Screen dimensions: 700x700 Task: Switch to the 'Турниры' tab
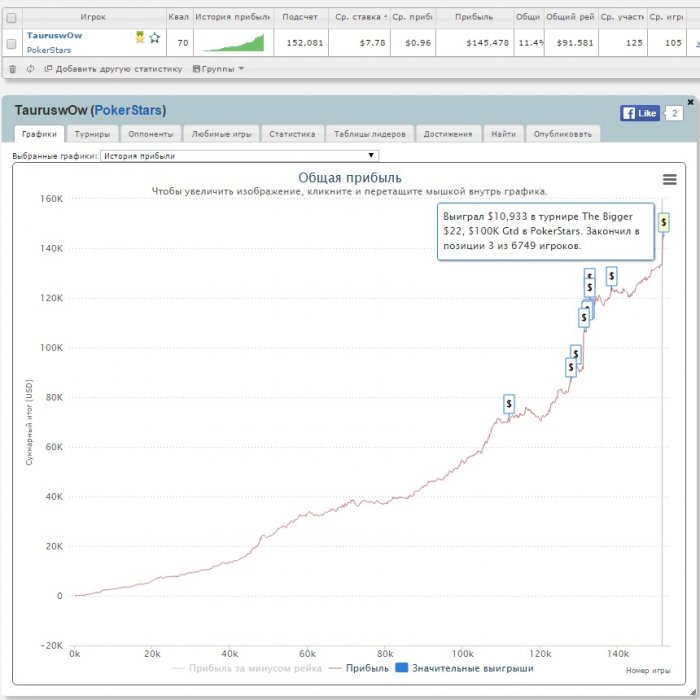92,134
